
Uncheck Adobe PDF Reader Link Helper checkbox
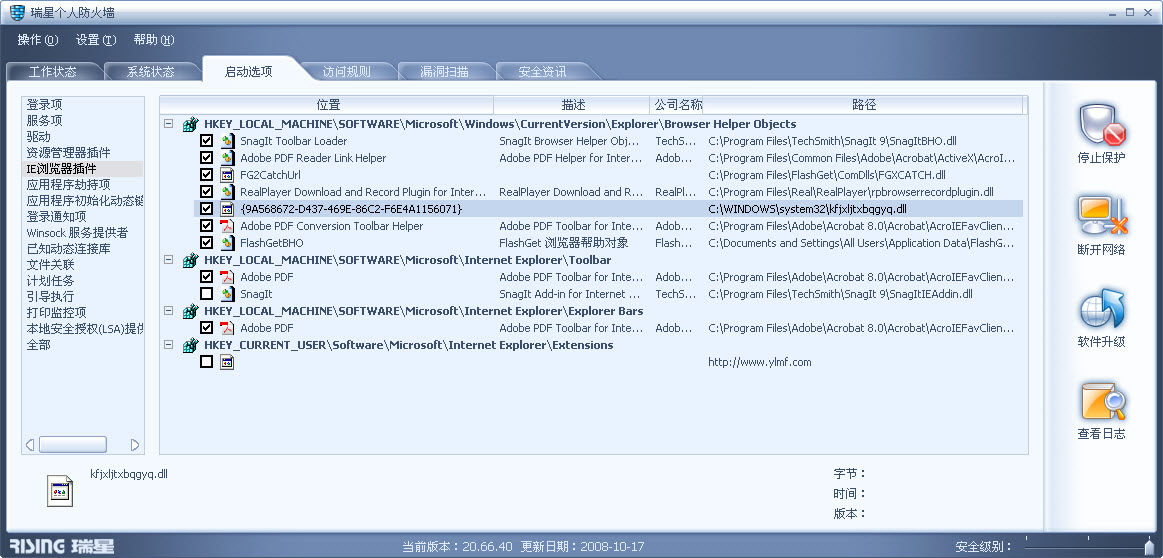pos(206,158)
